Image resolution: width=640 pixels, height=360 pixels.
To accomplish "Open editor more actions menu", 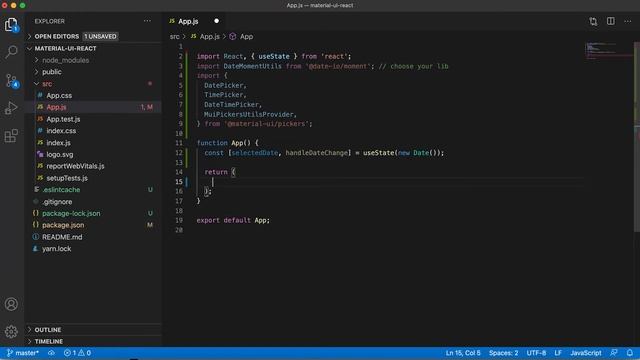I will point(628,21).
